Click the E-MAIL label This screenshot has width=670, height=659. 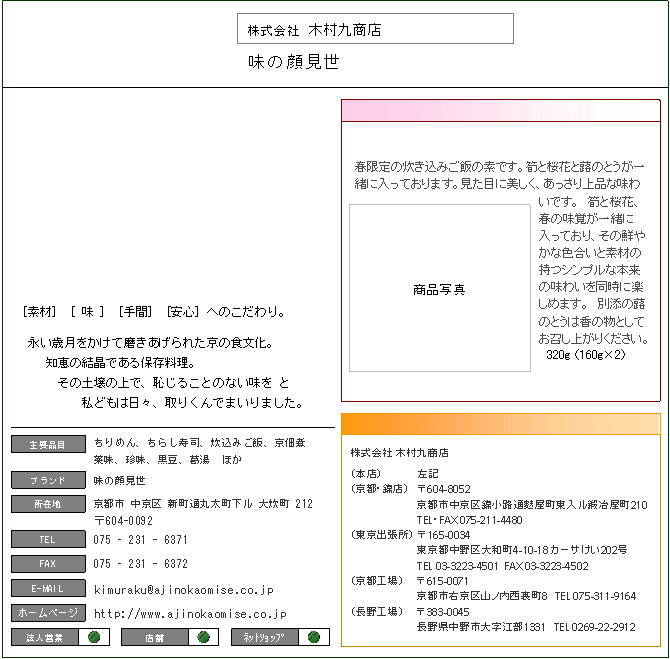tap(48, 588)
